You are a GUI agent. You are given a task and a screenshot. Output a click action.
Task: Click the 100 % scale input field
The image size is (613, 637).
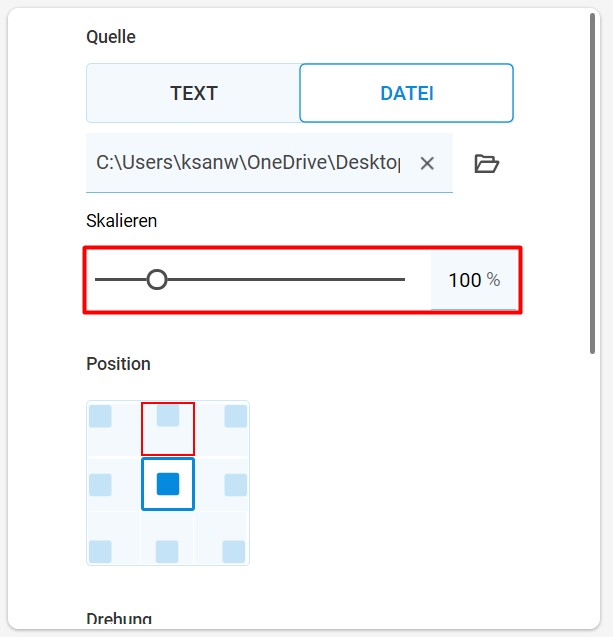click(x=474, y=280)
